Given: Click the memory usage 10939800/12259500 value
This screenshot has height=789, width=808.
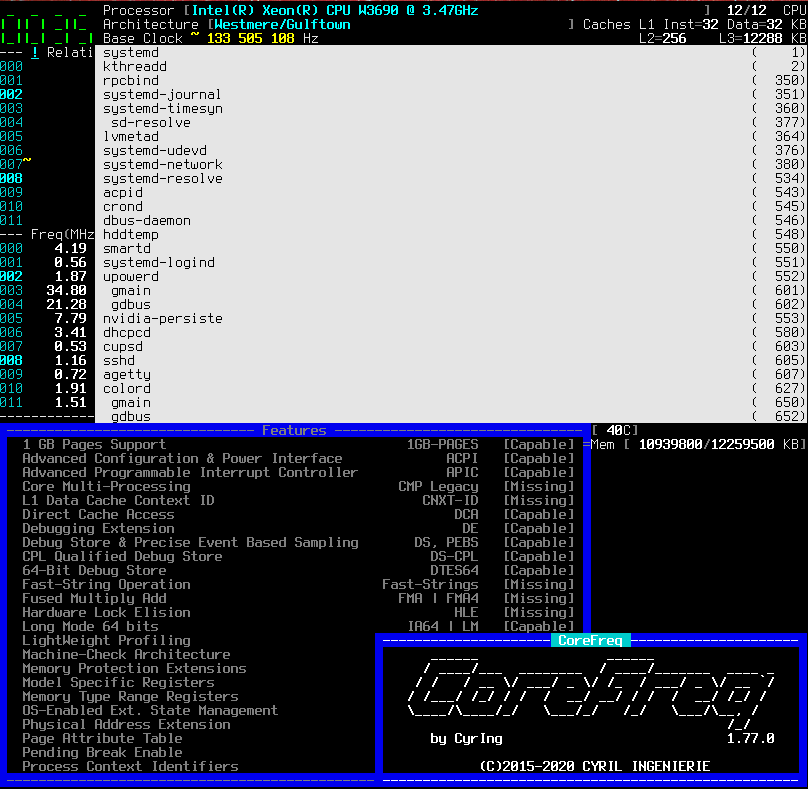Looking at the screenshot, I should click(x=706, y=444).
